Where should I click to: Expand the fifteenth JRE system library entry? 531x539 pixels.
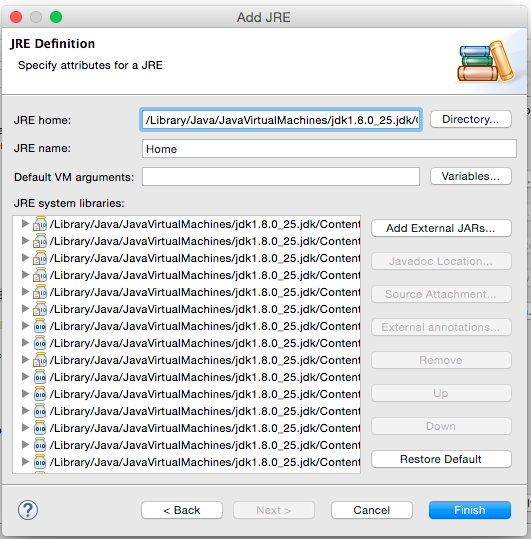point(25,461)
